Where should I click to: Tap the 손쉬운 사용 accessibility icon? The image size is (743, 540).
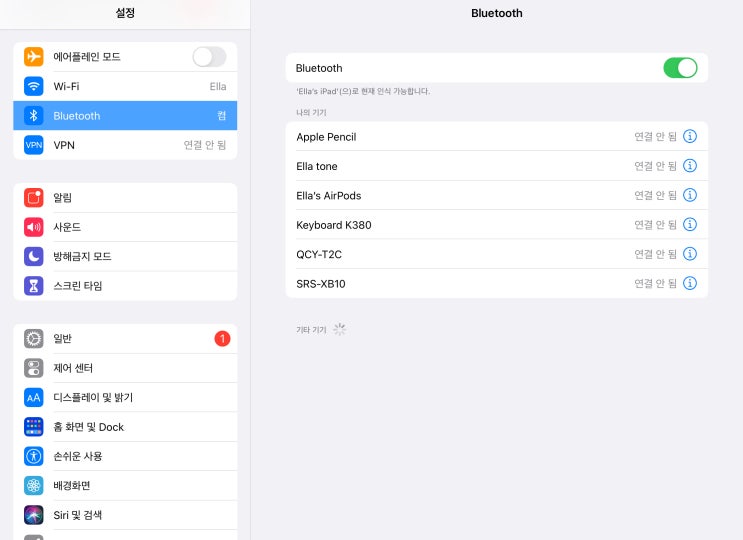tap(34, 456)
